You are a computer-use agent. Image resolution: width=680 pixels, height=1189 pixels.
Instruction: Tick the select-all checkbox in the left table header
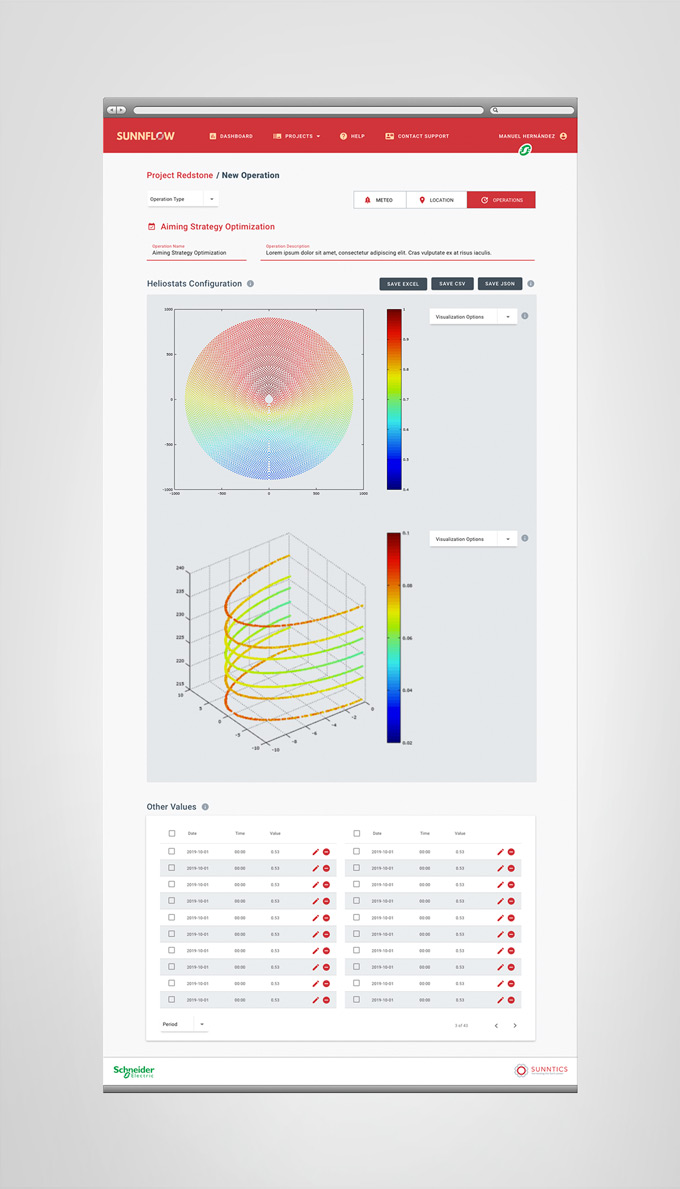point(172,833)
